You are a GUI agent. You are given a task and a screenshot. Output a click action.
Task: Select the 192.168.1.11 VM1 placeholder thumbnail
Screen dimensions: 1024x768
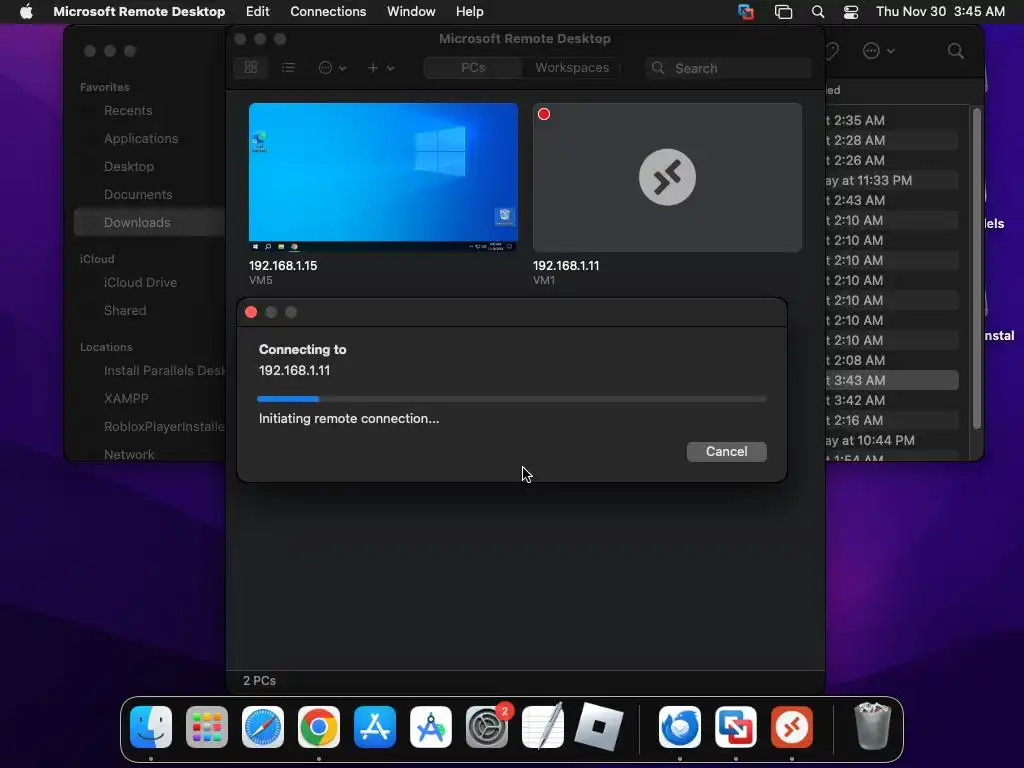tap(667, 177)
